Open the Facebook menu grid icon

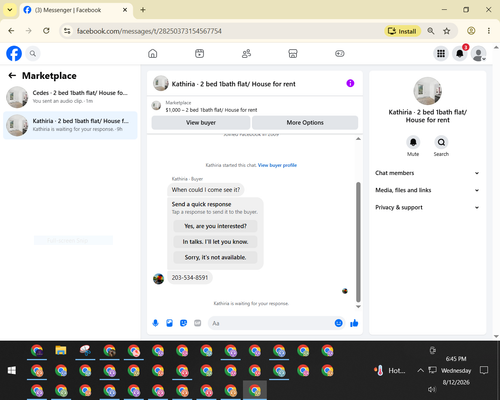point(441,53)
